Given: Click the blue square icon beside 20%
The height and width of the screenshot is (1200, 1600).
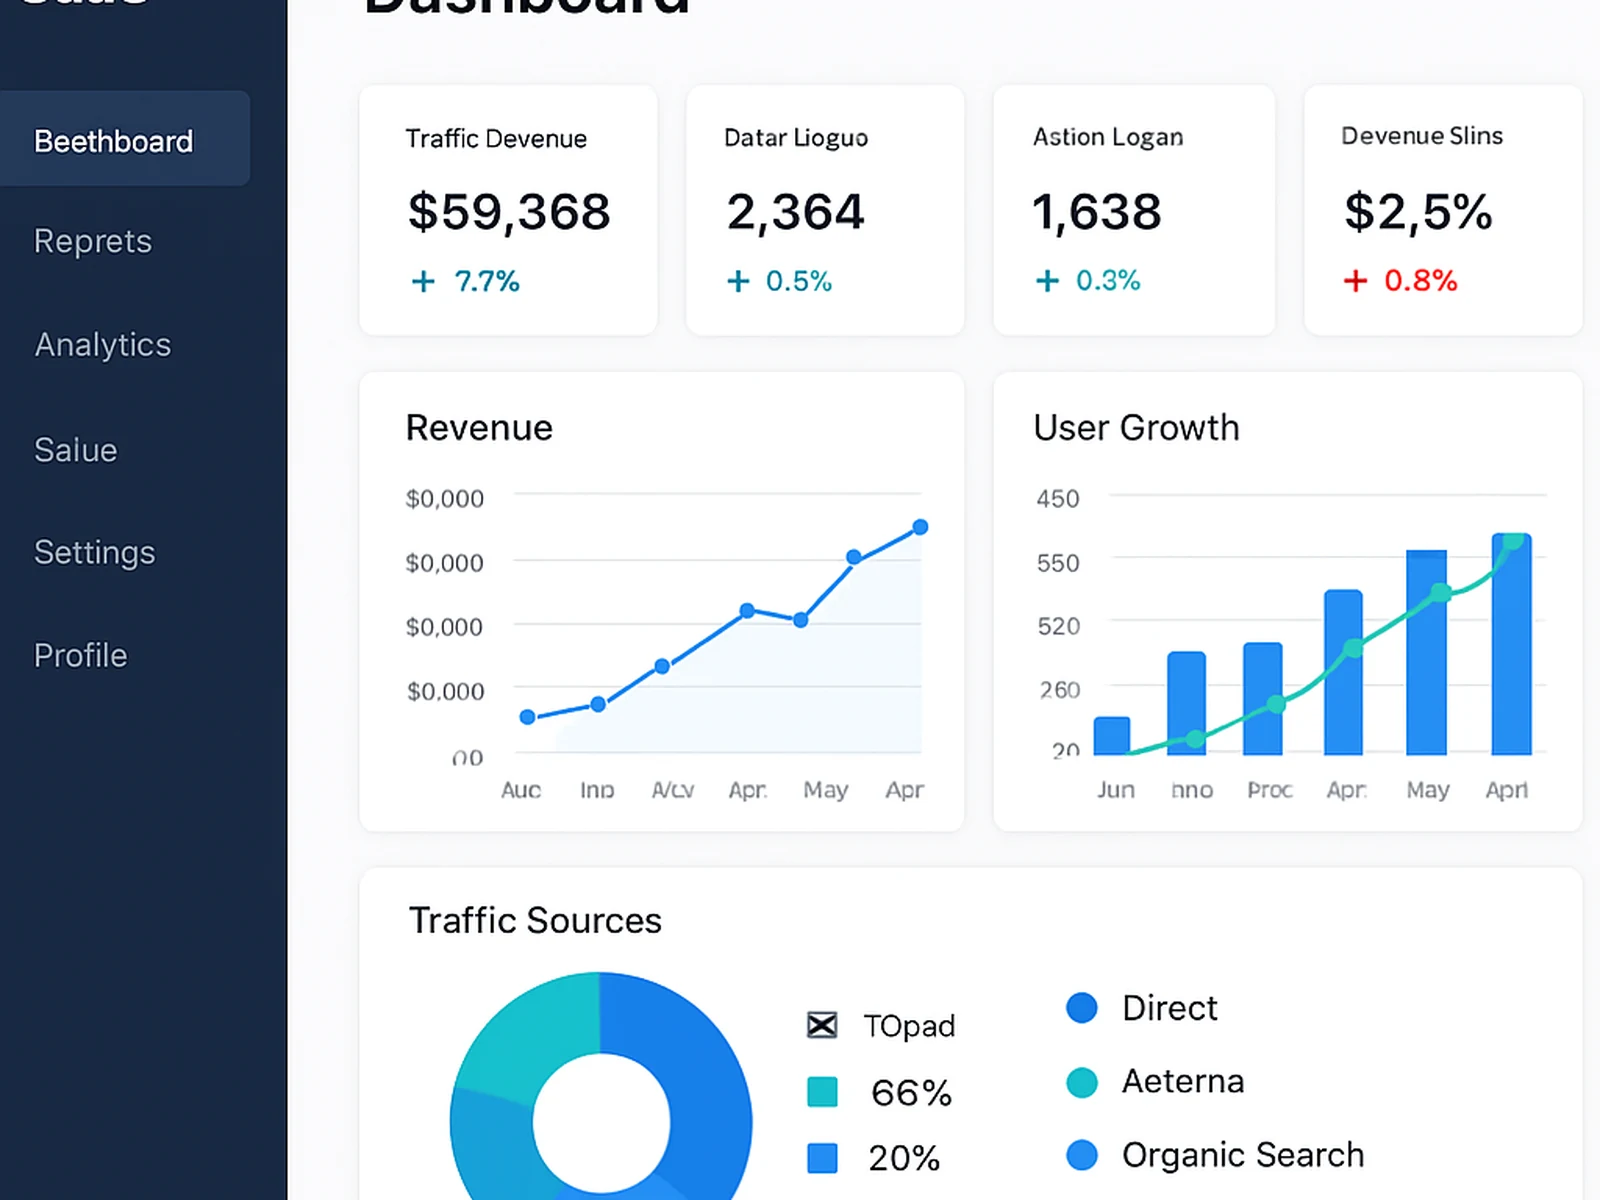Looking at the screenshot, I should (820, 1158).
